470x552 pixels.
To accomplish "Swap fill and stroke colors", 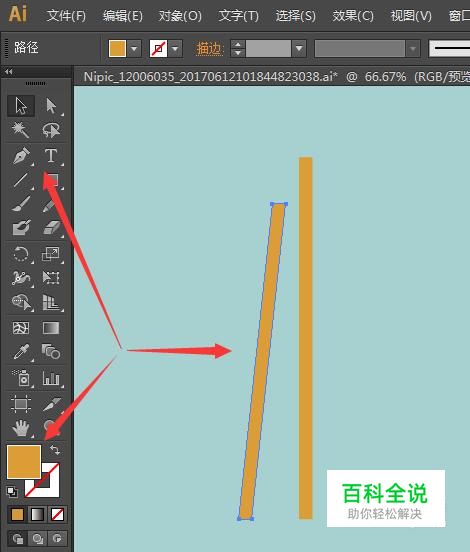I will (x=55, y=450).
